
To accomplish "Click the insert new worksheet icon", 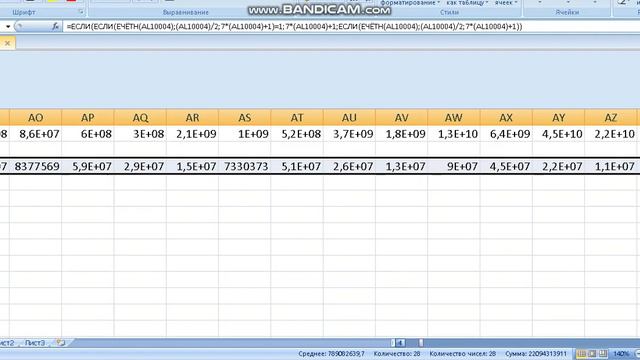I will (x=61, y=343).
